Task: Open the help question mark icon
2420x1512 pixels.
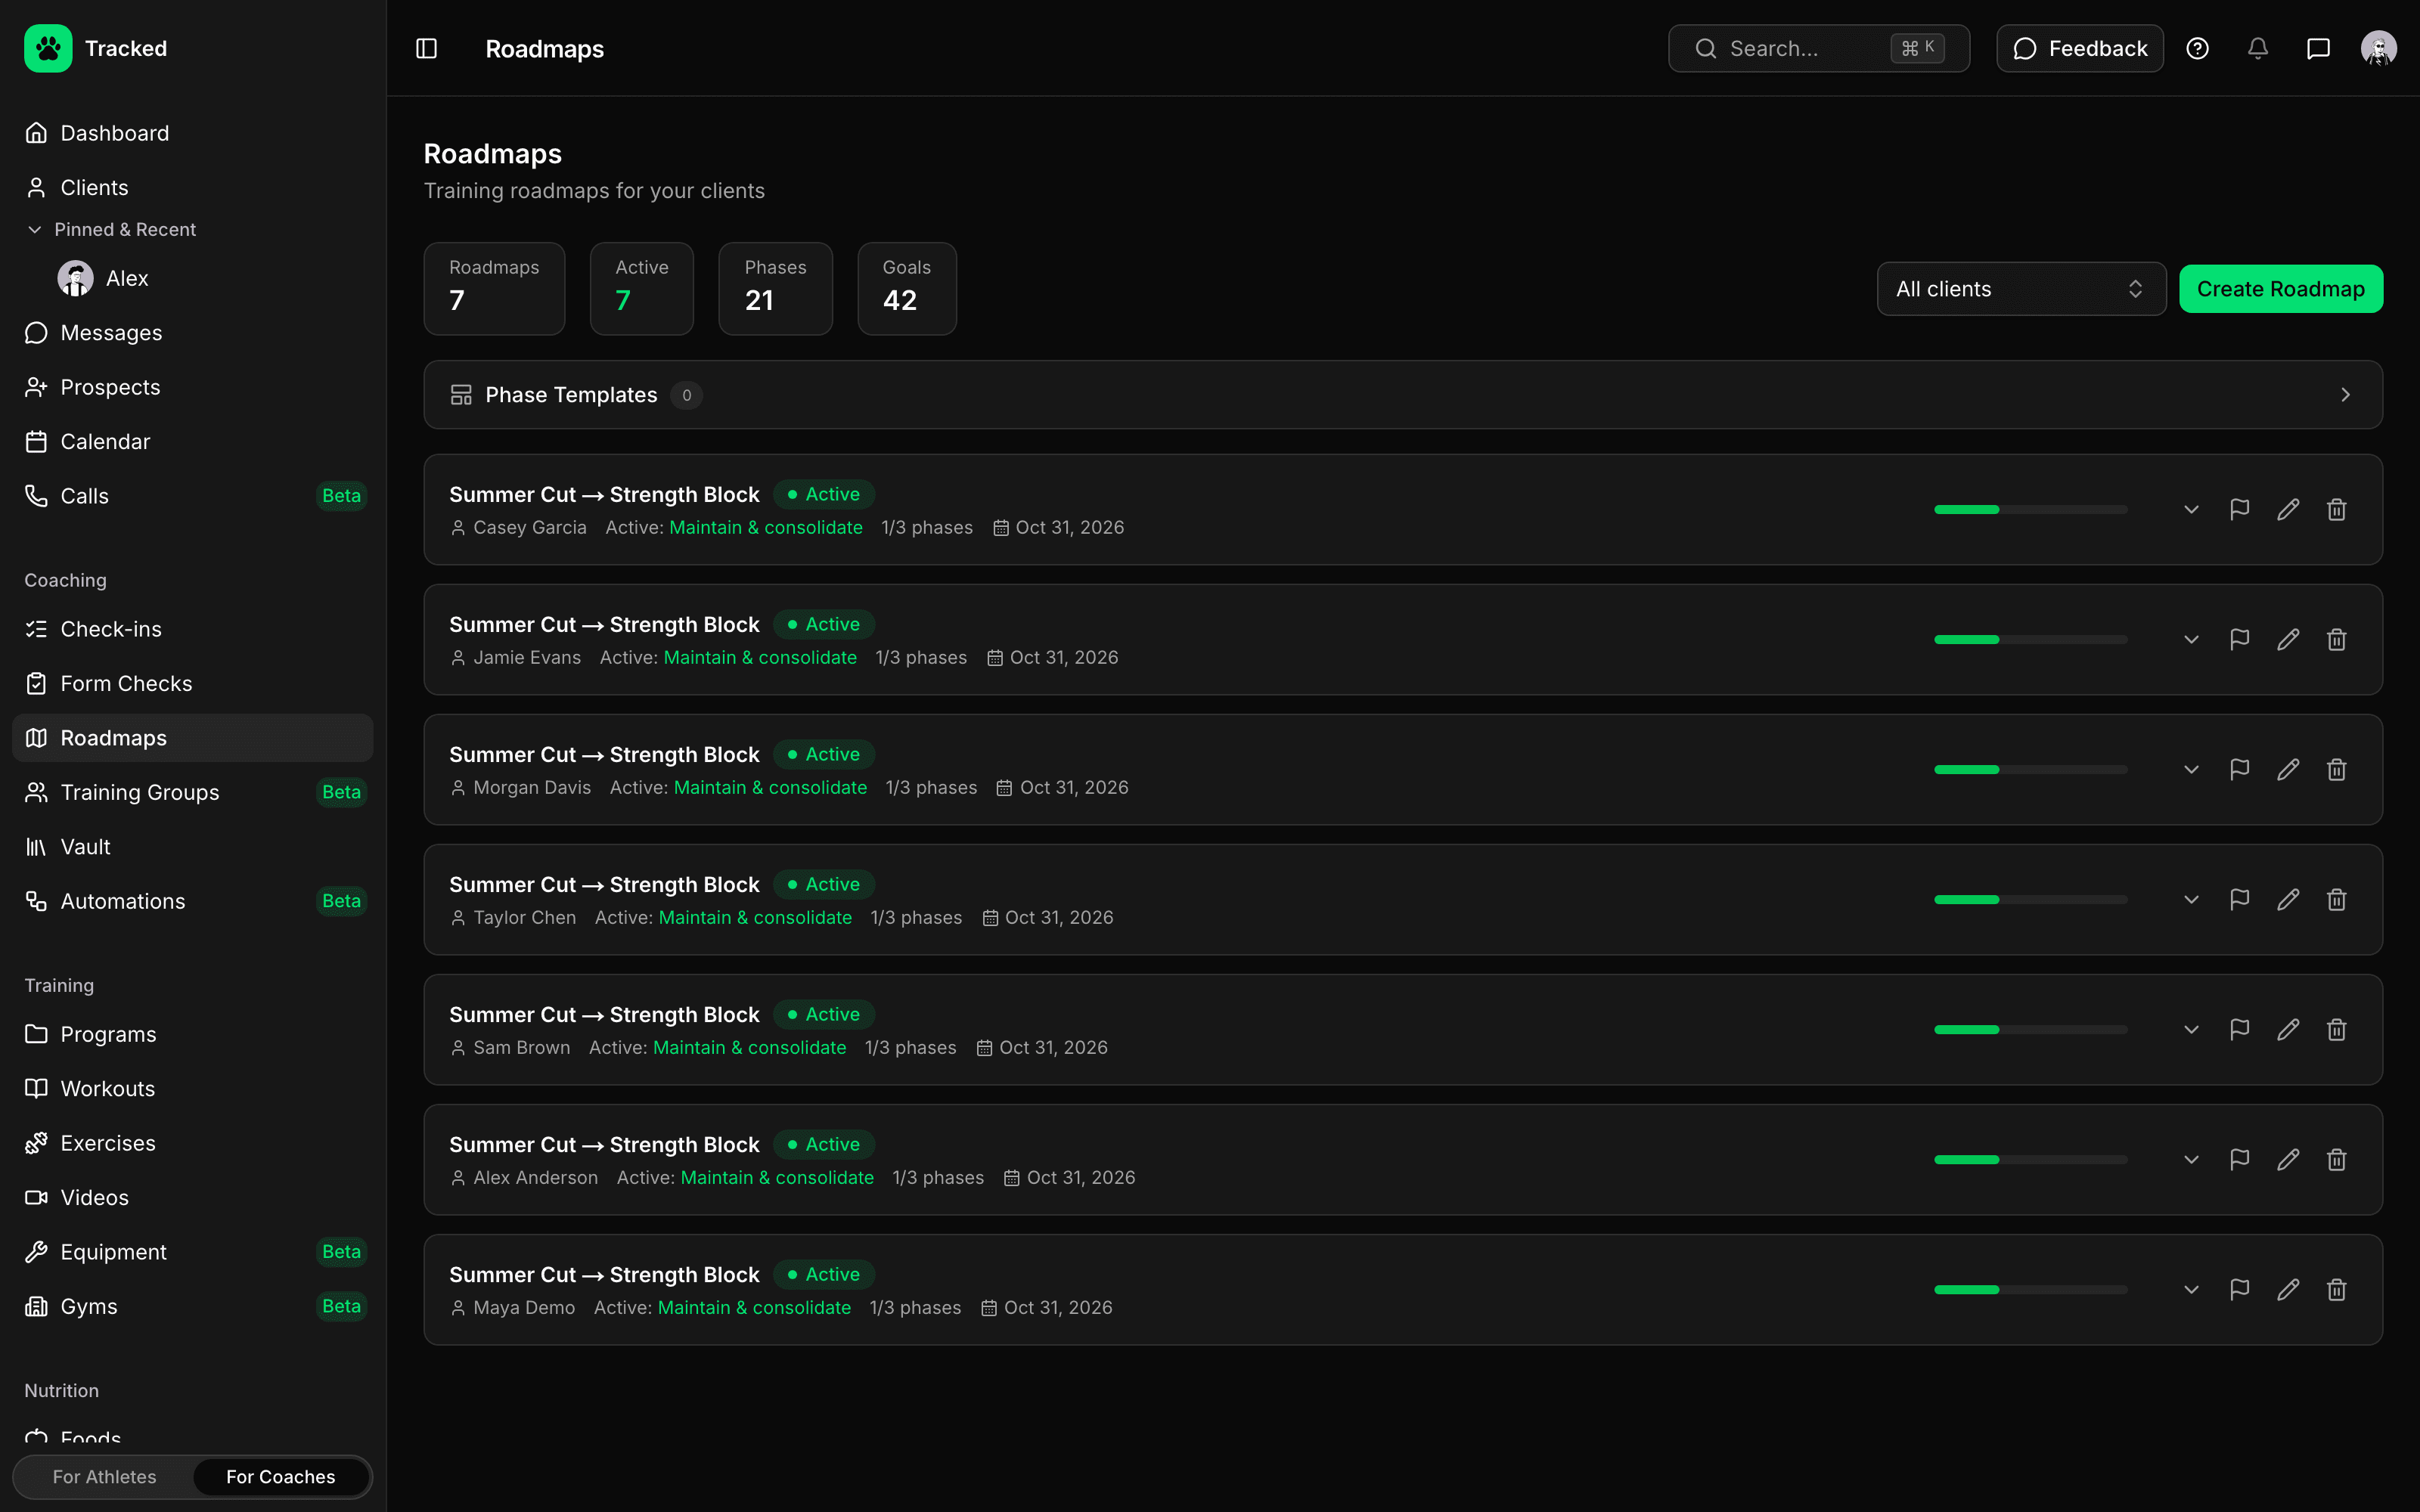Action: coord(2197,48)
